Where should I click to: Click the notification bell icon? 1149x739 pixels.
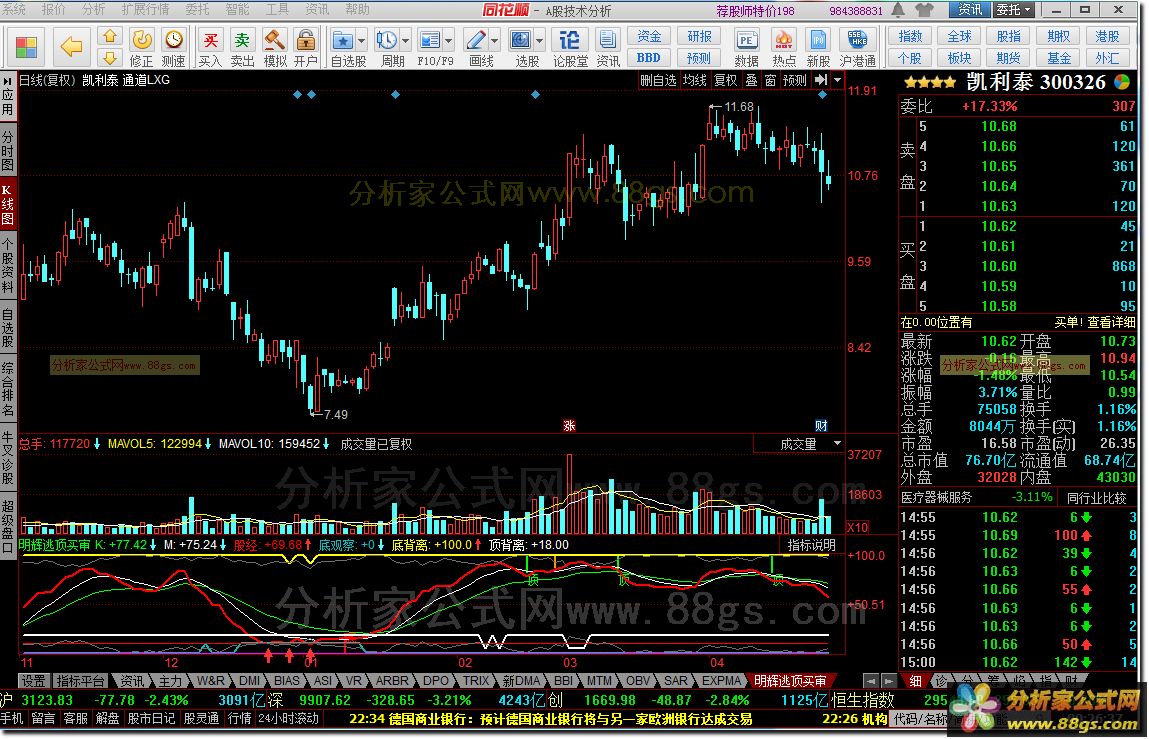point(898,10)
